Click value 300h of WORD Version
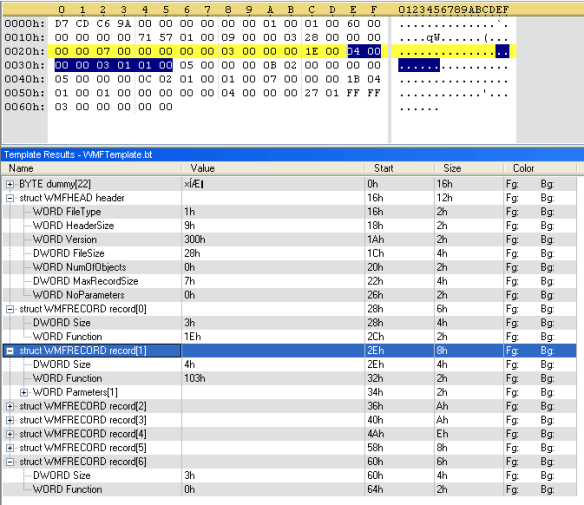The width and height of the screenshot is (584, 505). pyautogui.click(x=195, y=239)
